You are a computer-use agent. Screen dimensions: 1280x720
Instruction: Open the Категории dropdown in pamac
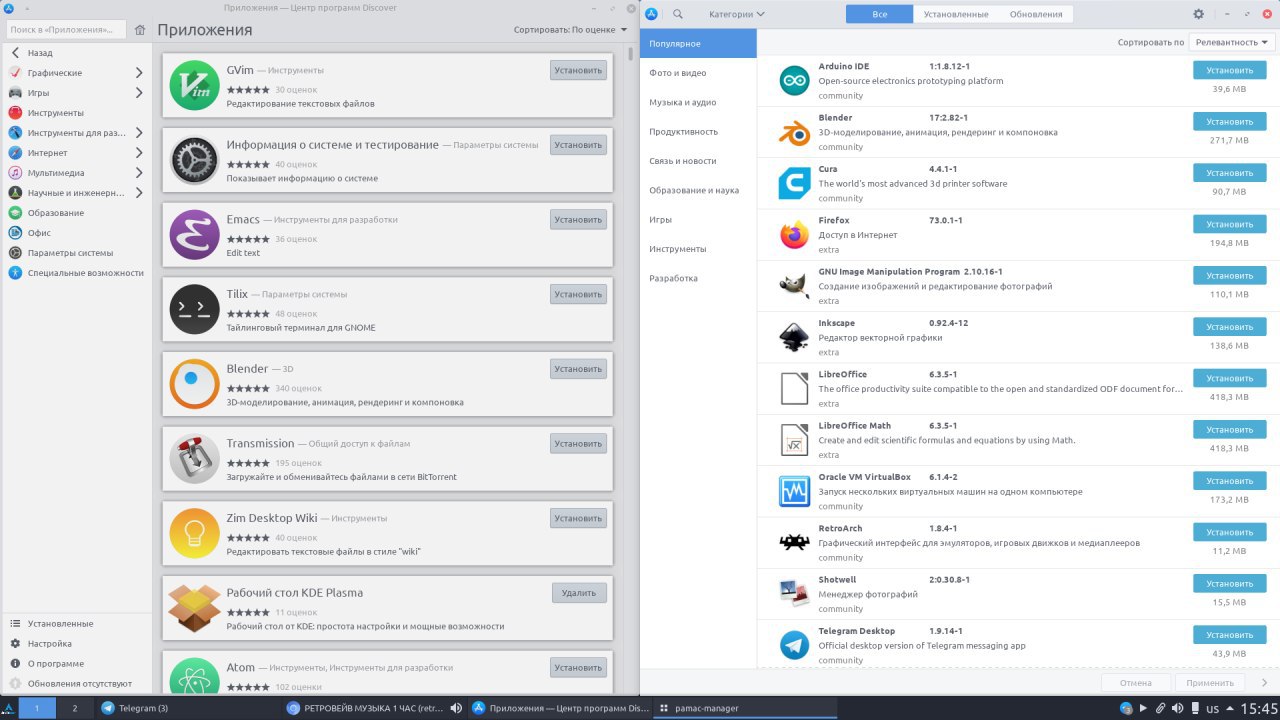click(737, 14)
